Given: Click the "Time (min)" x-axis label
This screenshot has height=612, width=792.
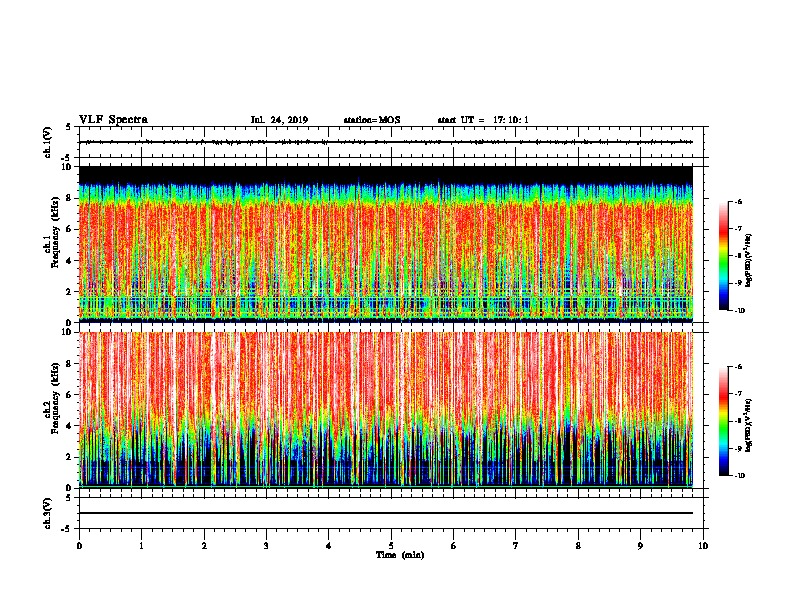Looking at the screenshot, I should point(400,555).
